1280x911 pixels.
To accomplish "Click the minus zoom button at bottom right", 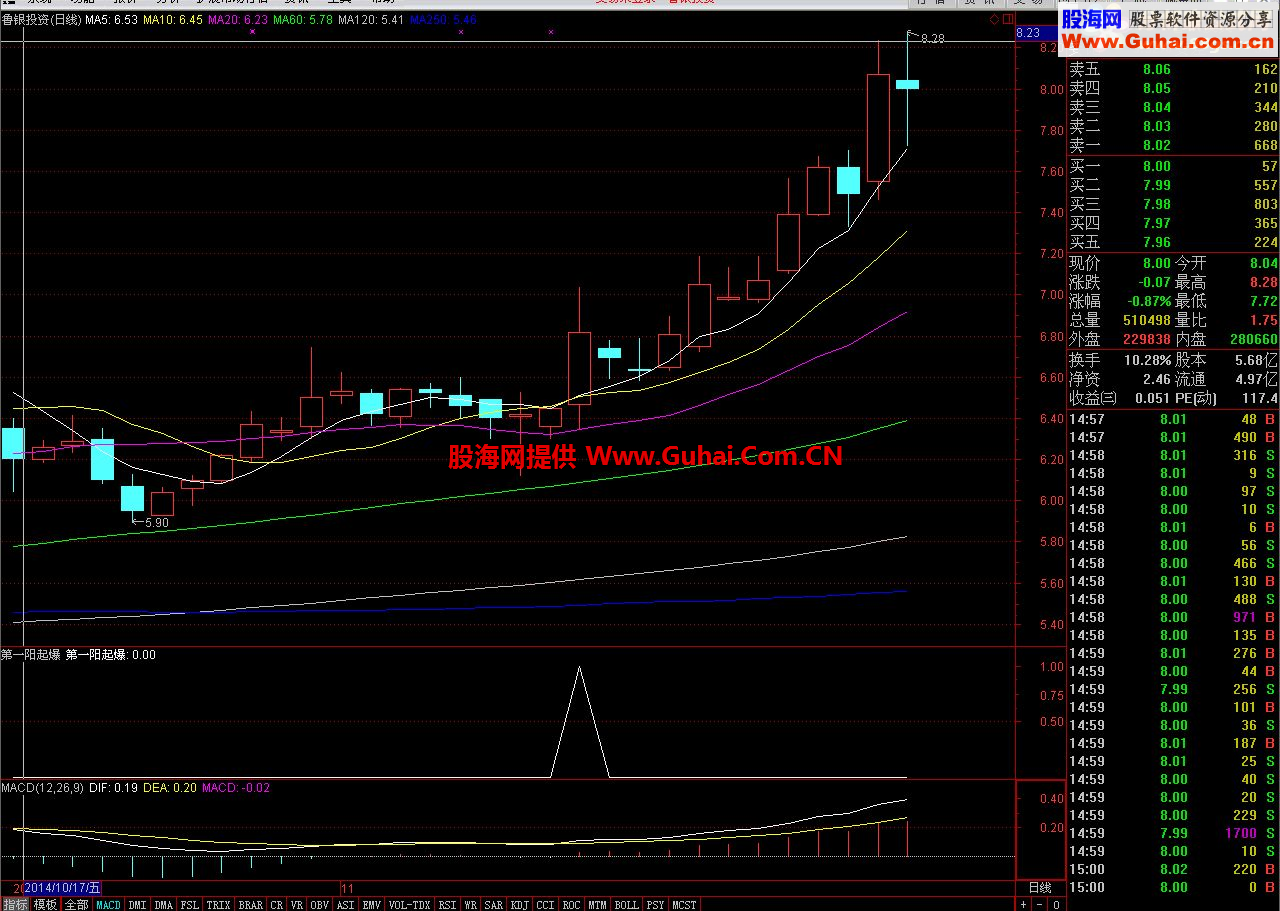I will point(1039,904).
